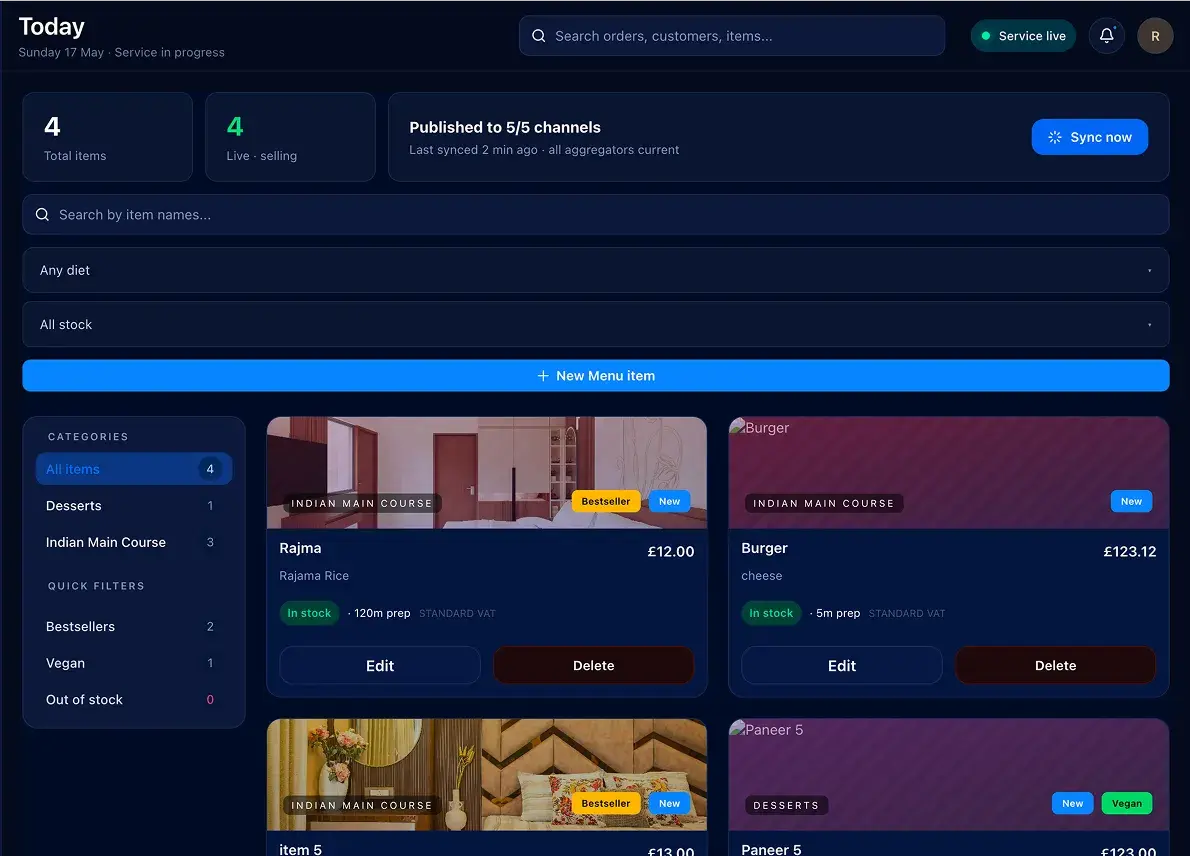Click the item 5 card photo
This screenshot has width=1190, height=856.
click(486, 774)
